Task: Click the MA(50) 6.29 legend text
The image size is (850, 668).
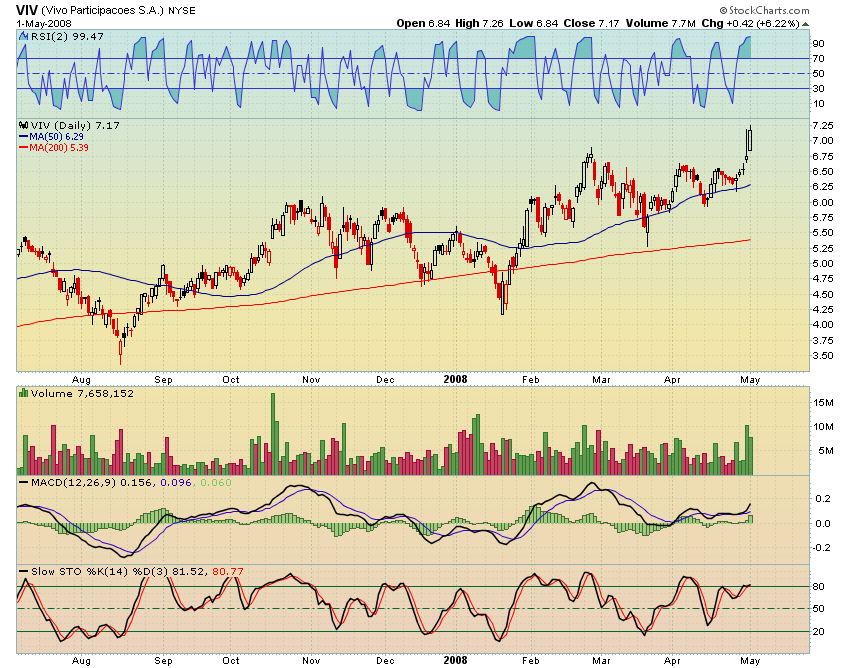Action: [x=56, y=137]
